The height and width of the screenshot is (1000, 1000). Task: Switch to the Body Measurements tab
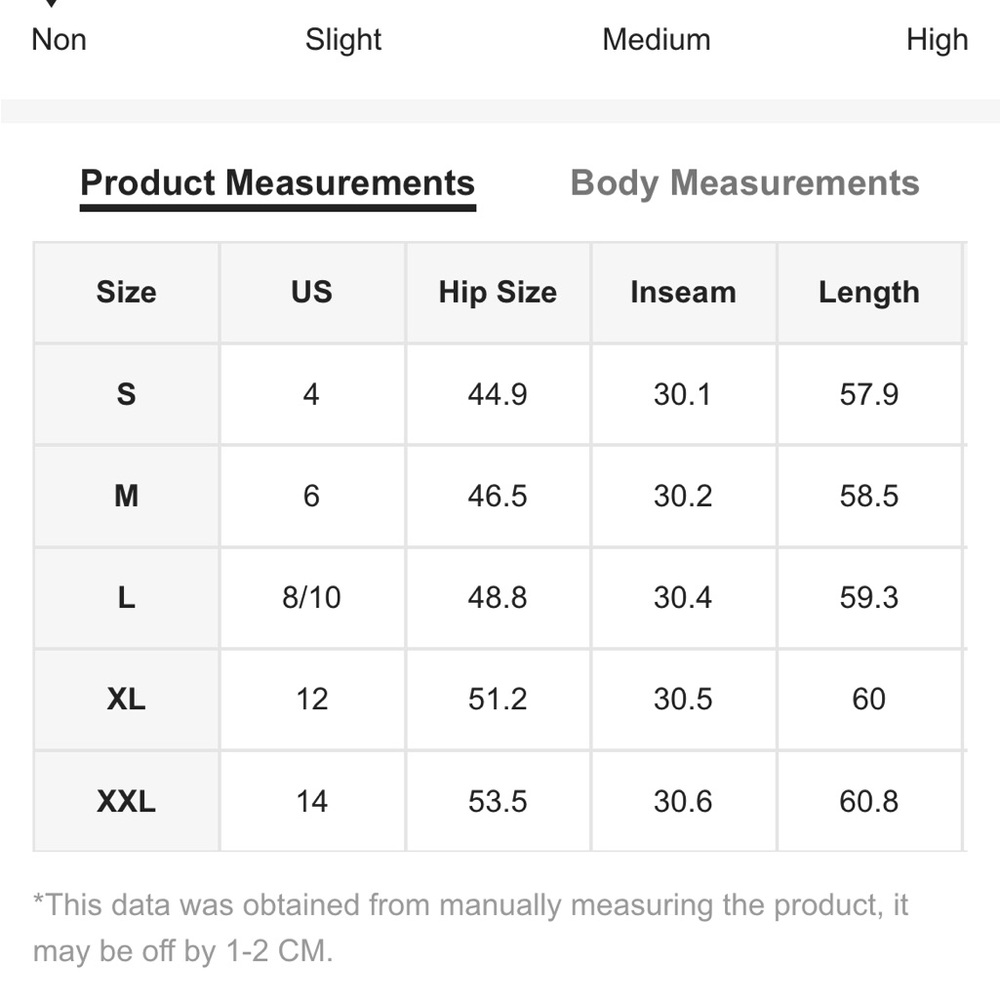(744, 183)
